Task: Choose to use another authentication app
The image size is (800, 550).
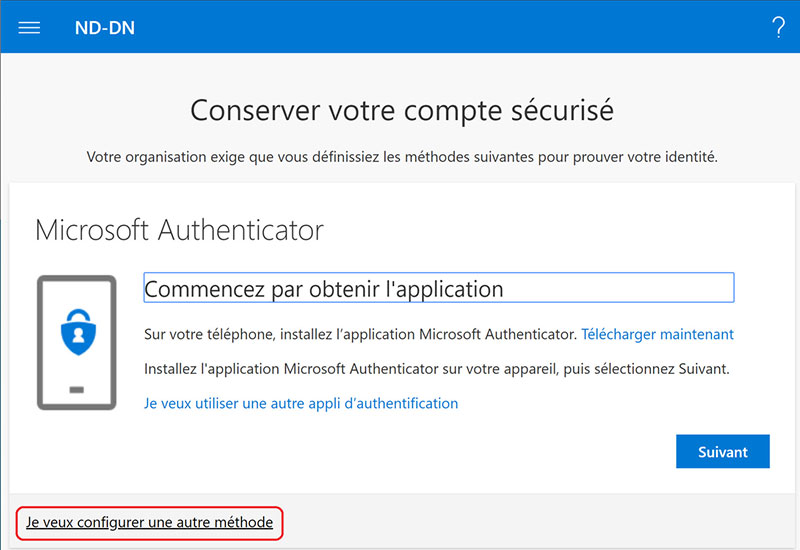Action: 301,403
